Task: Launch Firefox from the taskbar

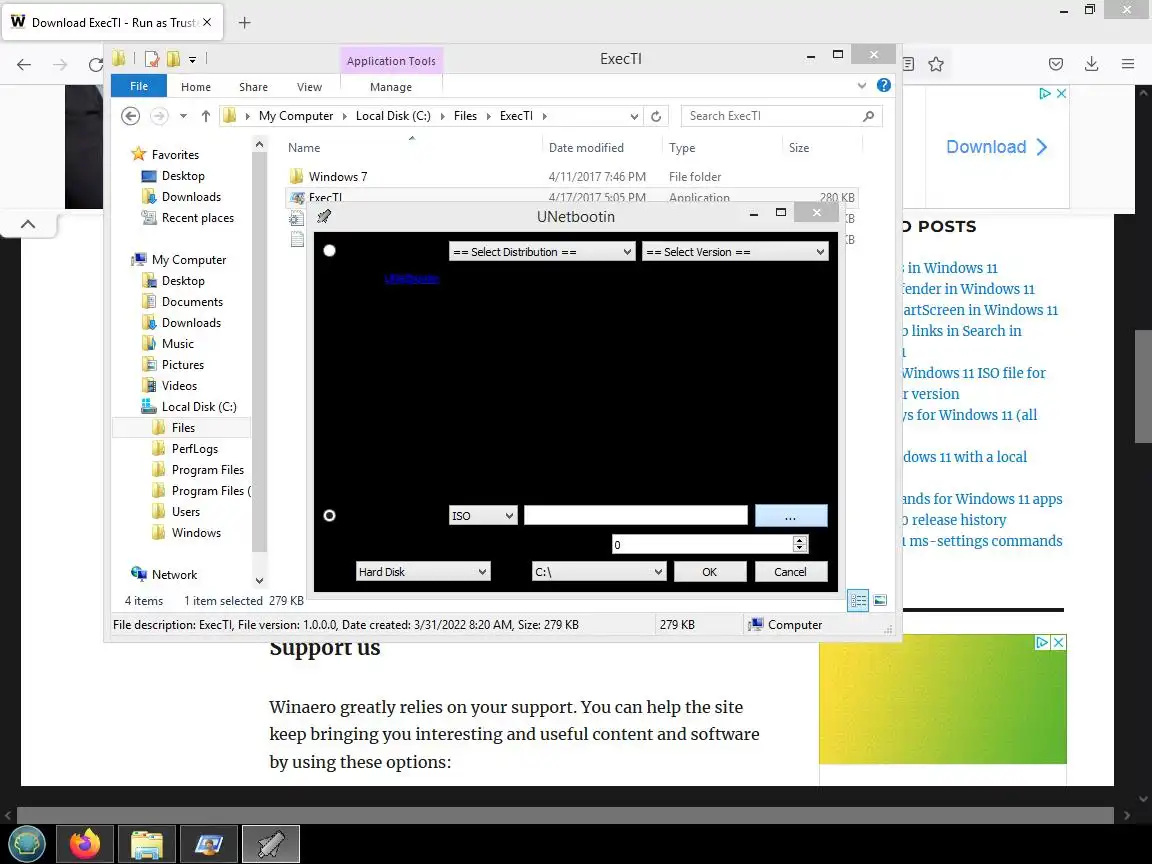Action: 85,843
